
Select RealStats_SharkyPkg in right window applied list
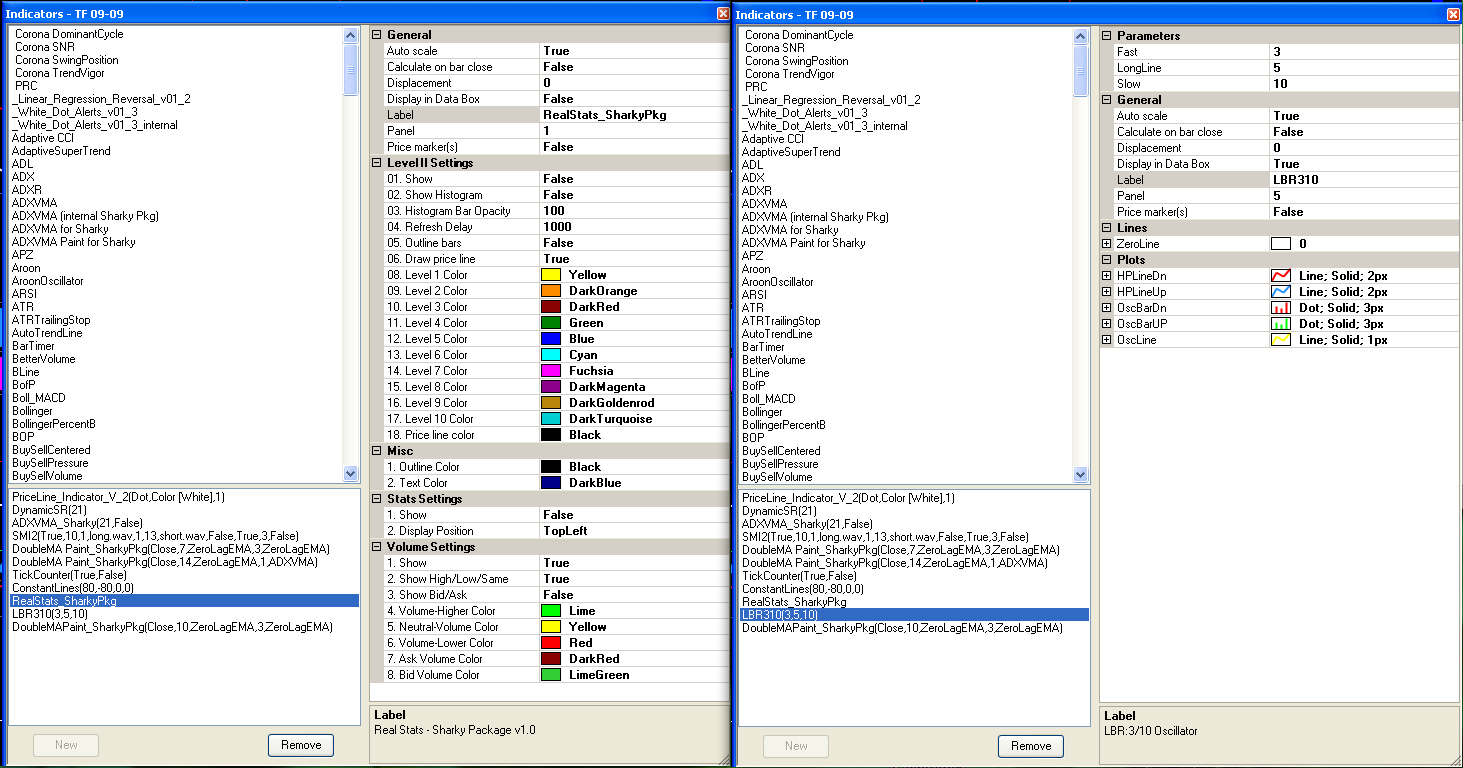point(794,602)
